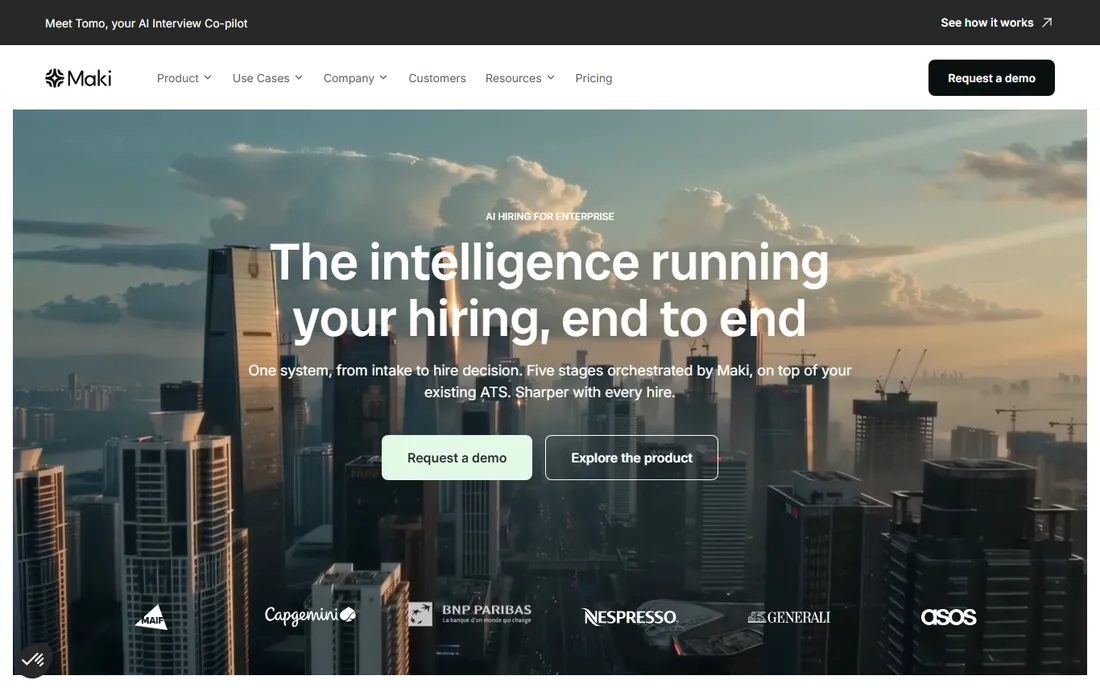Open the Company dropdown menu
This screenshot has width=1100, height=688.
point(355,78)
